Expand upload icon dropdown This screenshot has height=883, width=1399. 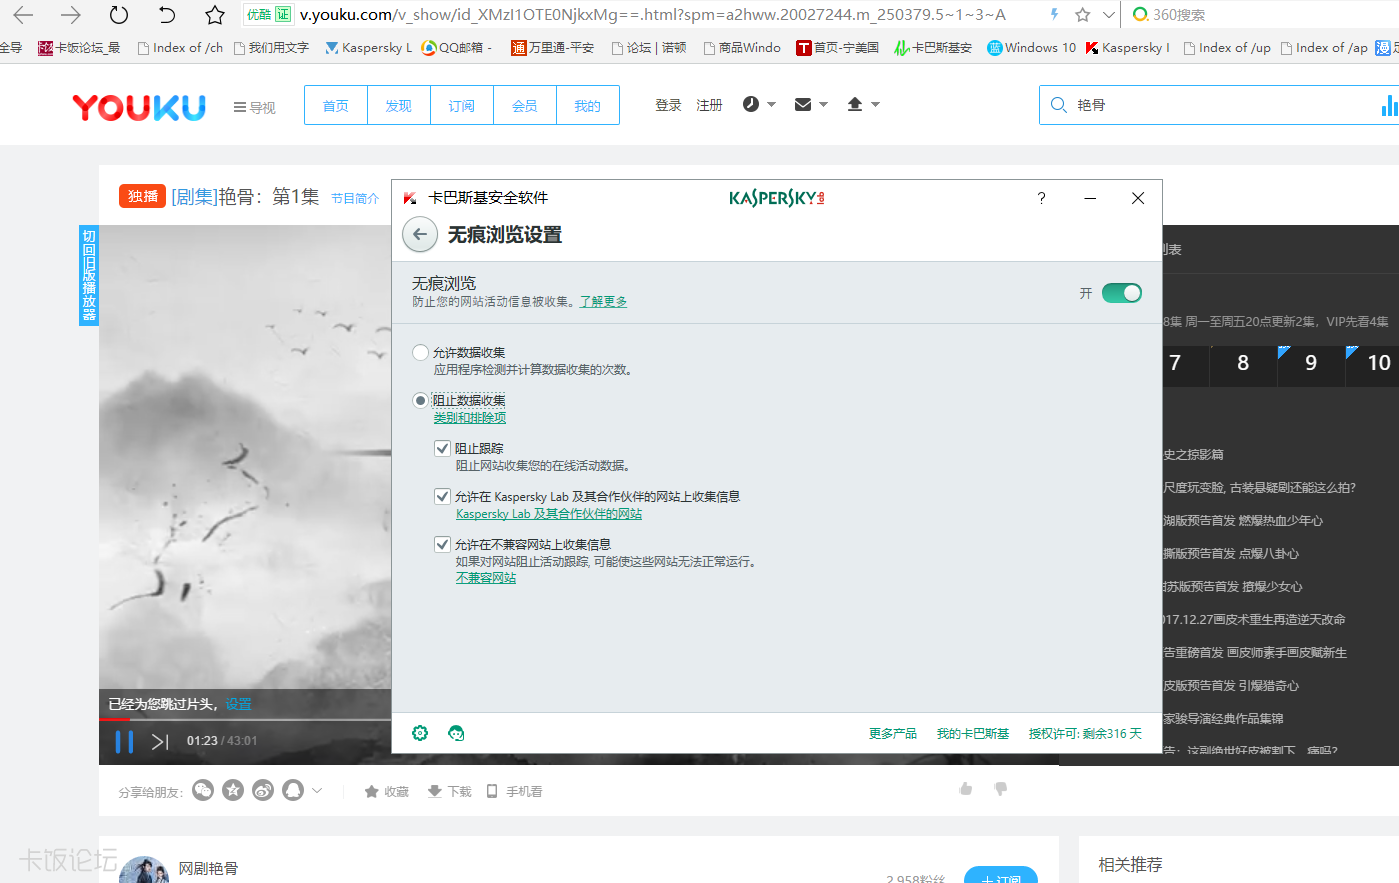click(x=863, y=104)
